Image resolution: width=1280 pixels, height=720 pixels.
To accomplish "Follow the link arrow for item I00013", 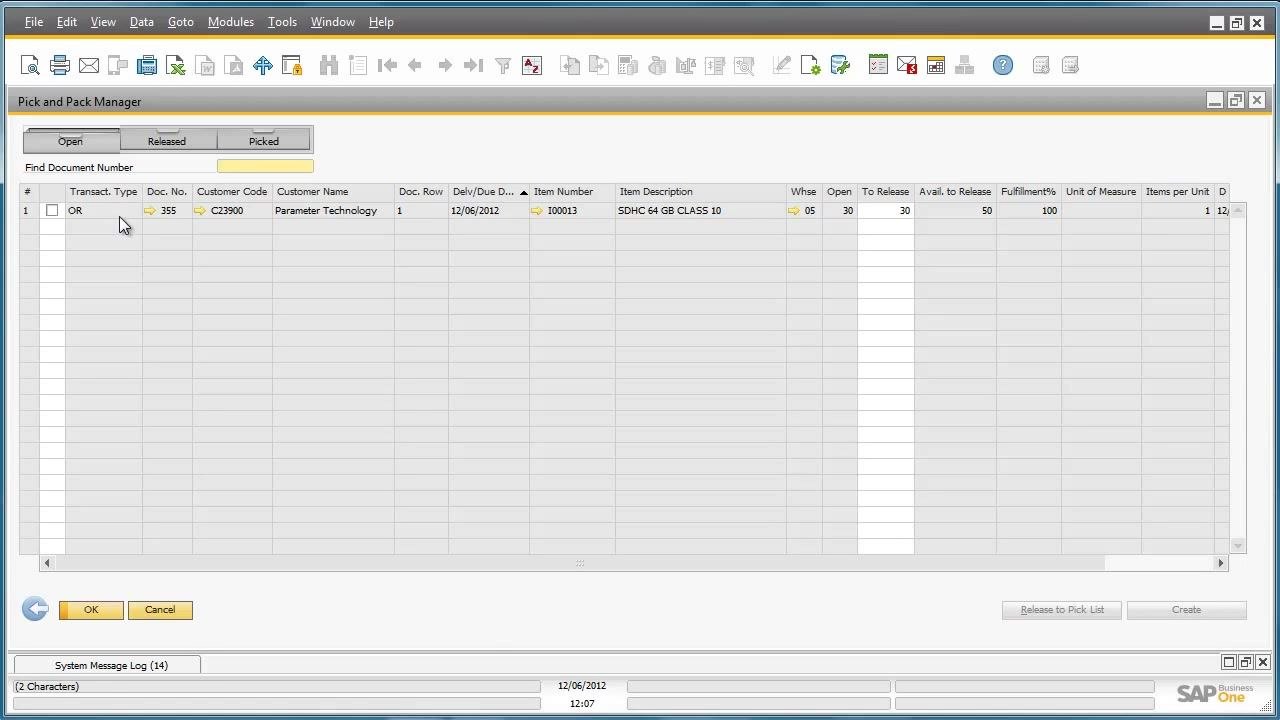I will pyautogui.click(x=537, y=211).
